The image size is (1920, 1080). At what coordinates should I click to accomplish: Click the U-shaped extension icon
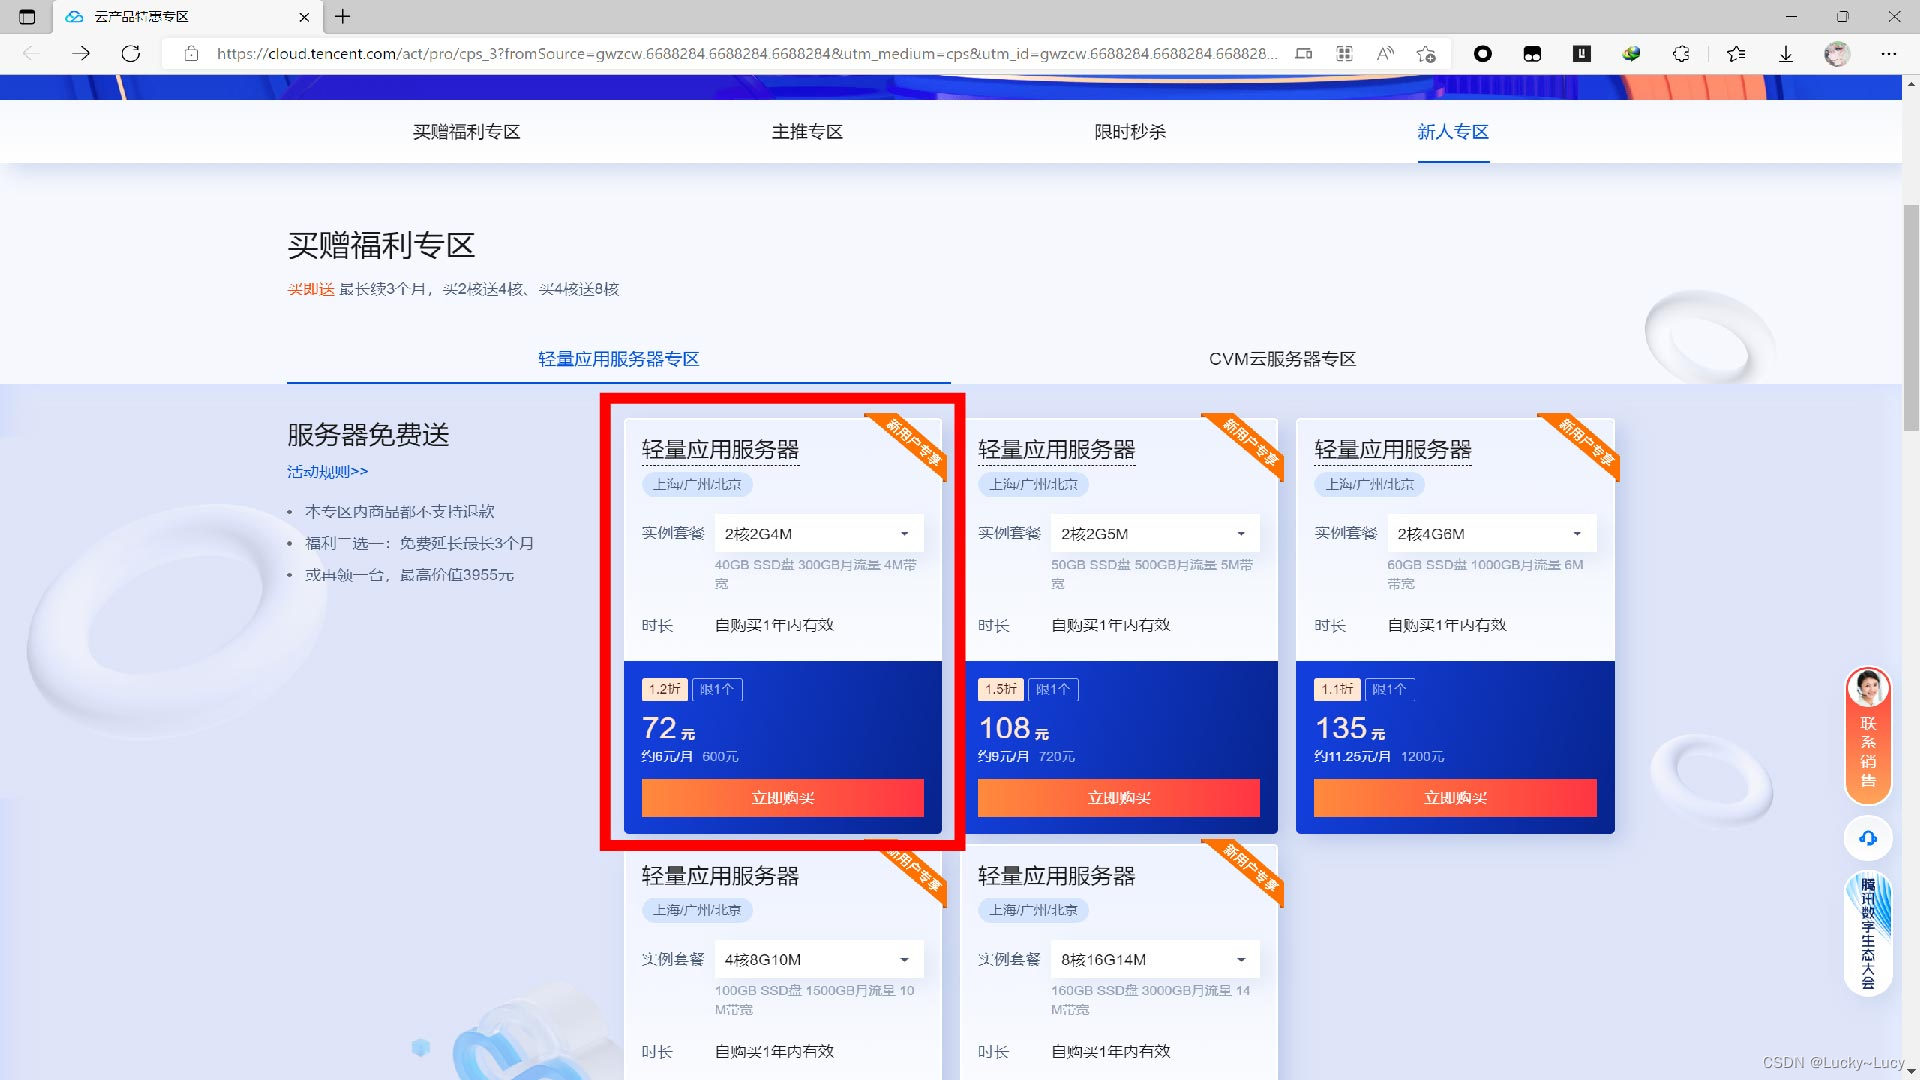click(1582, 54)
